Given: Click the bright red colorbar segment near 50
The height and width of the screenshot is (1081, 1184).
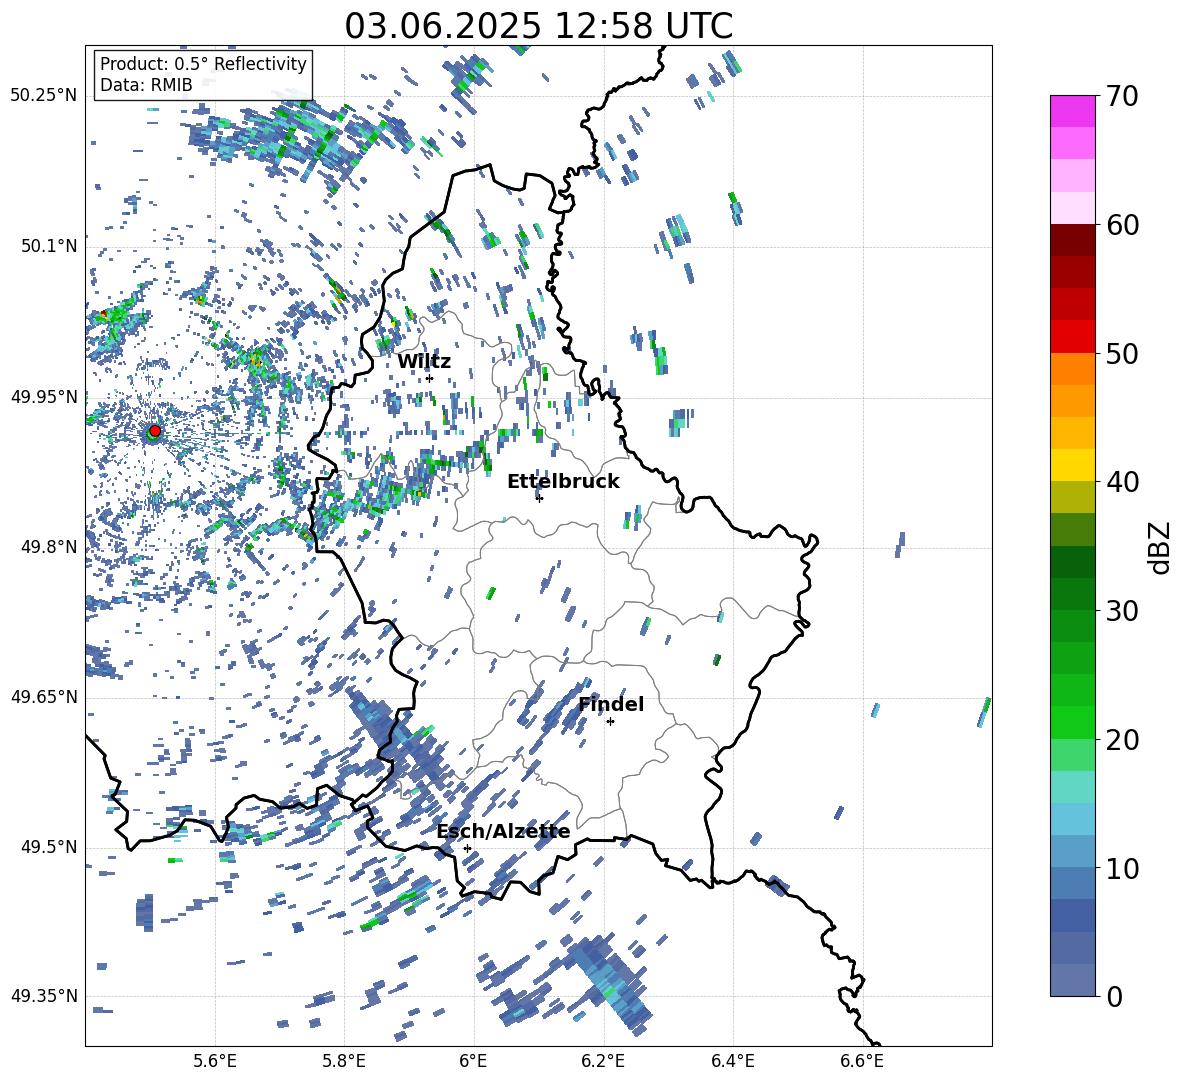Looking at the screenshot, I should tap(1073, 337).
